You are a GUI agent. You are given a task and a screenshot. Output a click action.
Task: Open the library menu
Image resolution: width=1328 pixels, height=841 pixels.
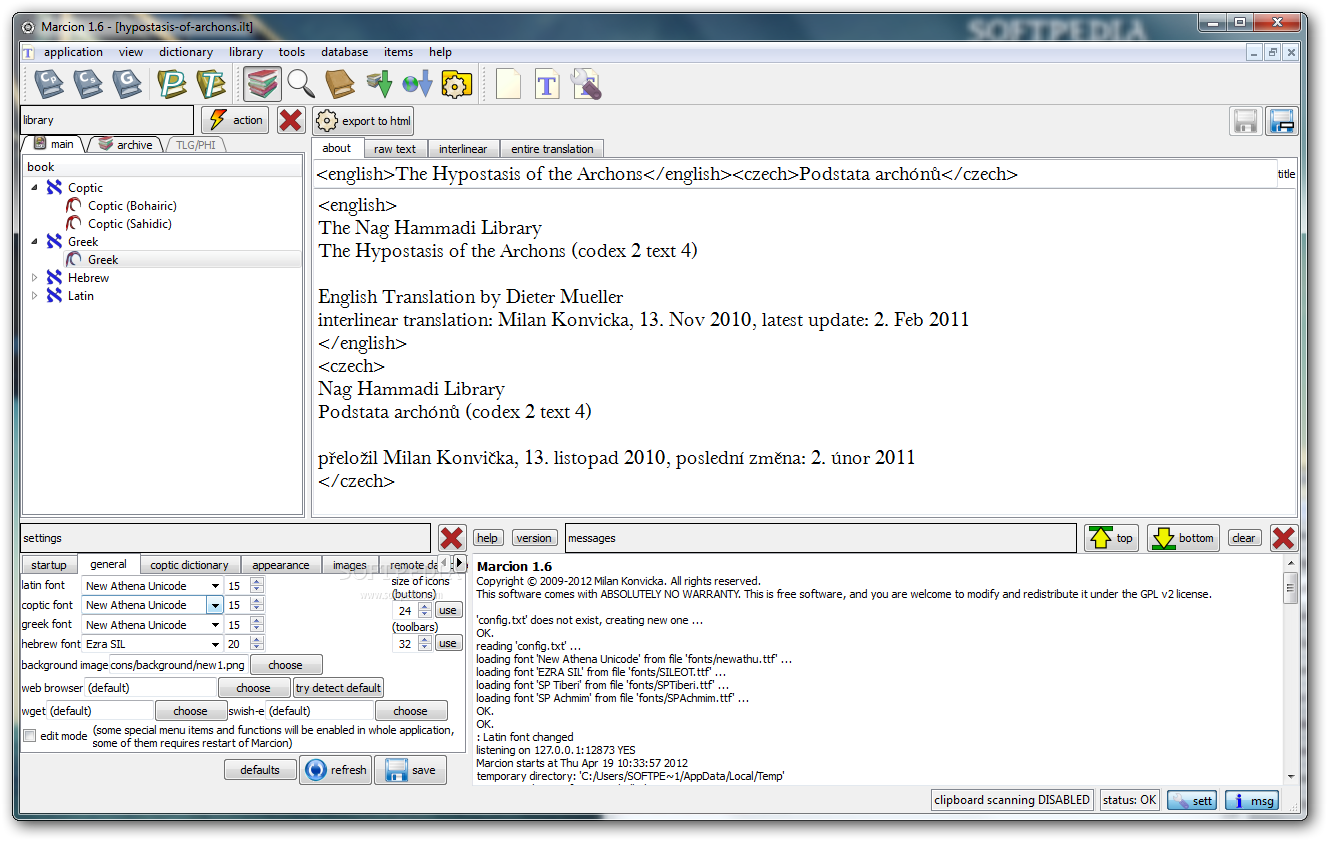click(245, 52)
